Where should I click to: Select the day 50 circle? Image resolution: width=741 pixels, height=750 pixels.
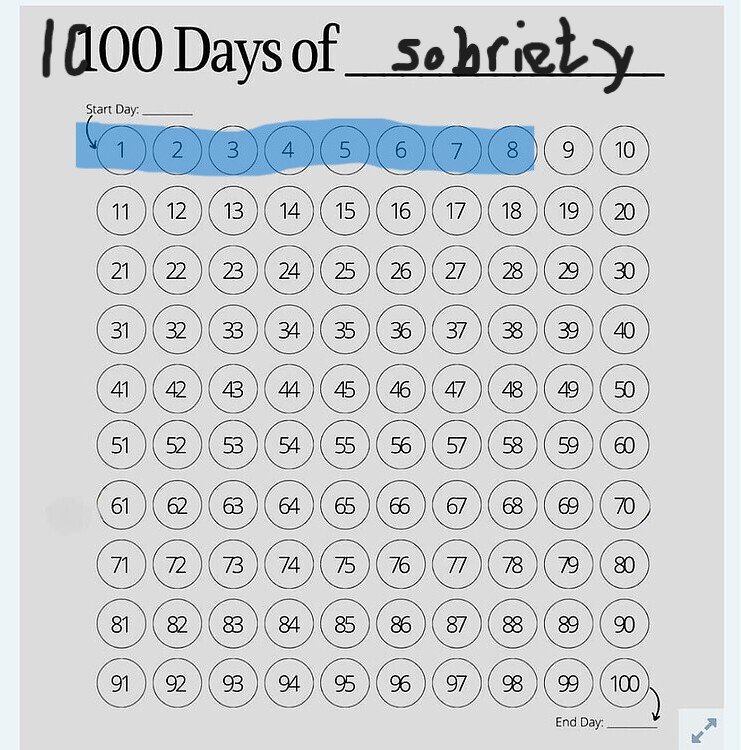click(x=624, y=388)
